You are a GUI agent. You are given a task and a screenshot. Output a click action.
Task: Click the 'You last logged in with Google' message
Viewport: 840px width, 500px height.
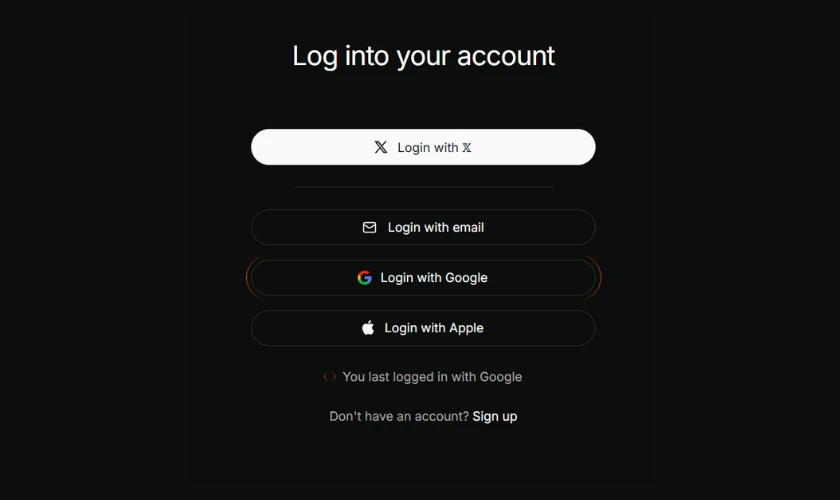(432, 377)
